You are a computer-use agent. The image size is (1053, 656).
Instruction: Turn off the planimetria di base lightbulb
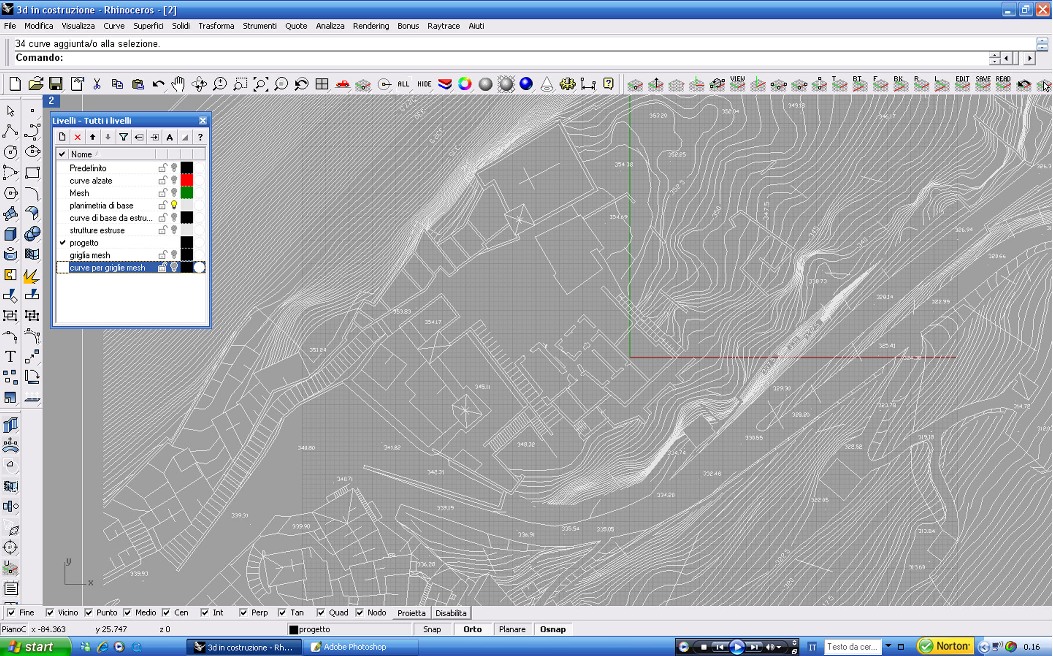(173, 205)
